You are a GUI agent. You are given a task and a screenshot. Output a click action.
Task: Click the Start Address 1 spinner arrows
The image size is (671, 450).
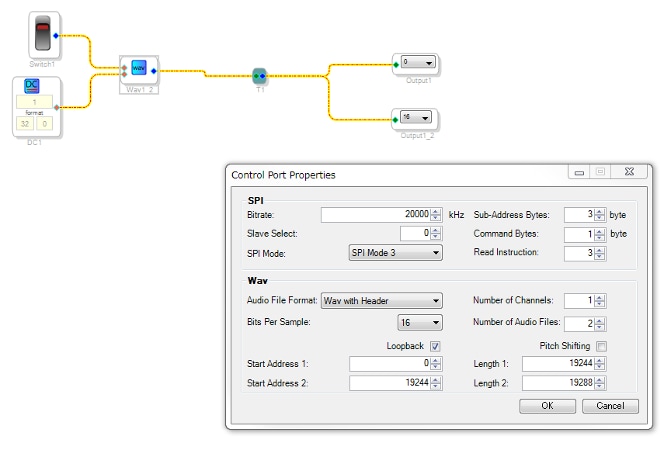coord(436,364)
